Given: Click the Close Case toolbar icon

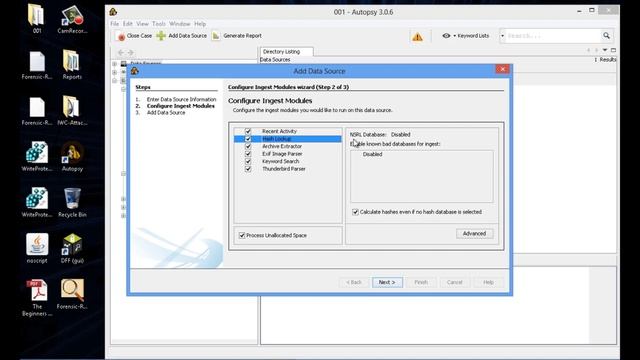Looking at the screenshot, I should tap(121, 36).
